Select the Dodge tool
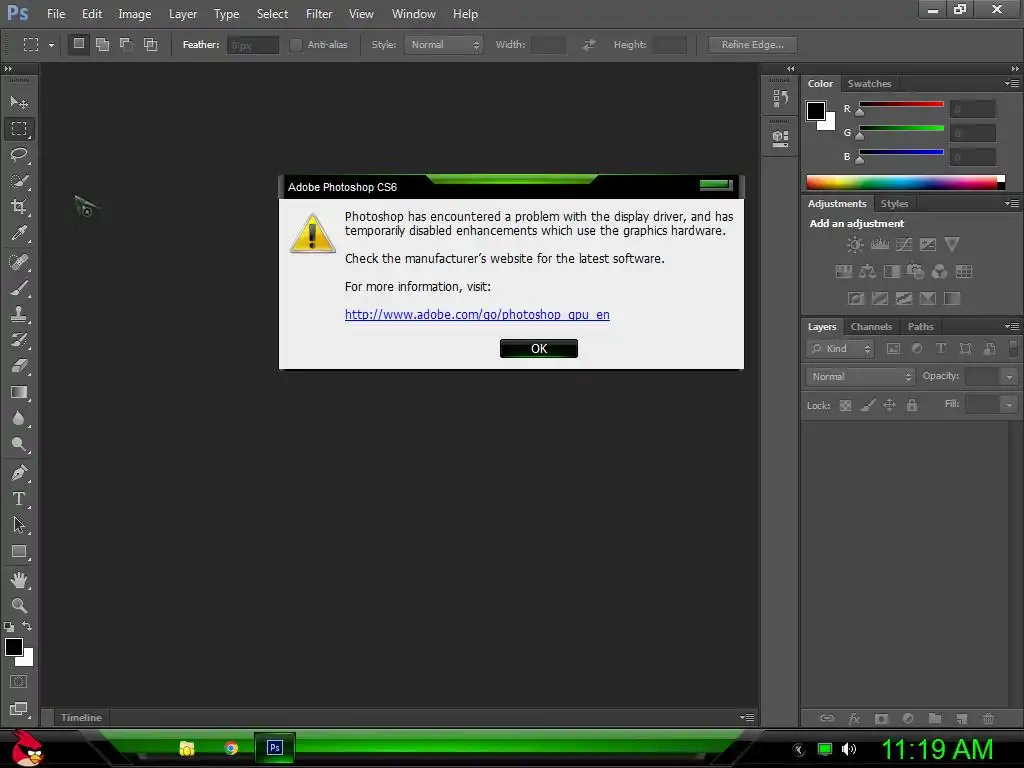 click(x=19, y=445)
